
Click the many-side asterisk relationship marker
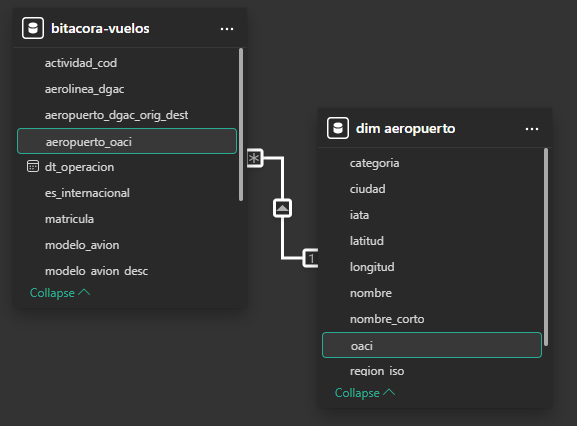(255, 158)
